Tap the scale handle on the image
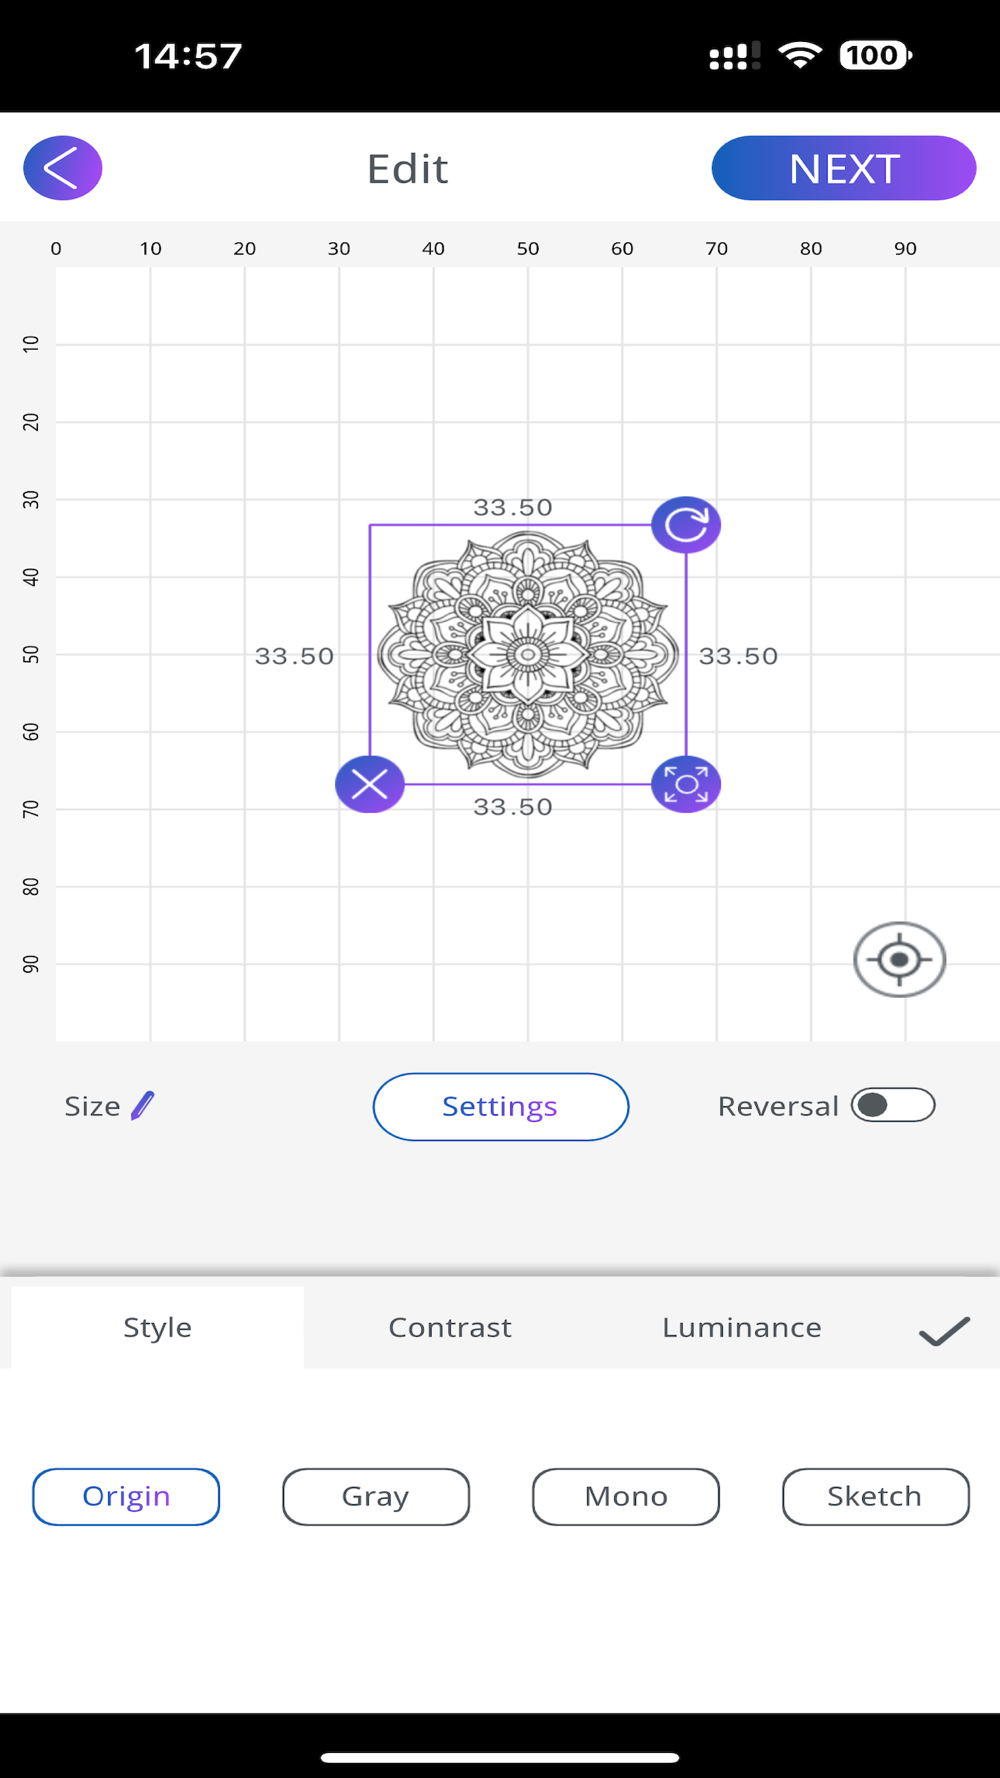Viewport: 1000px width, 1778px height. click(x=686, y=784)
